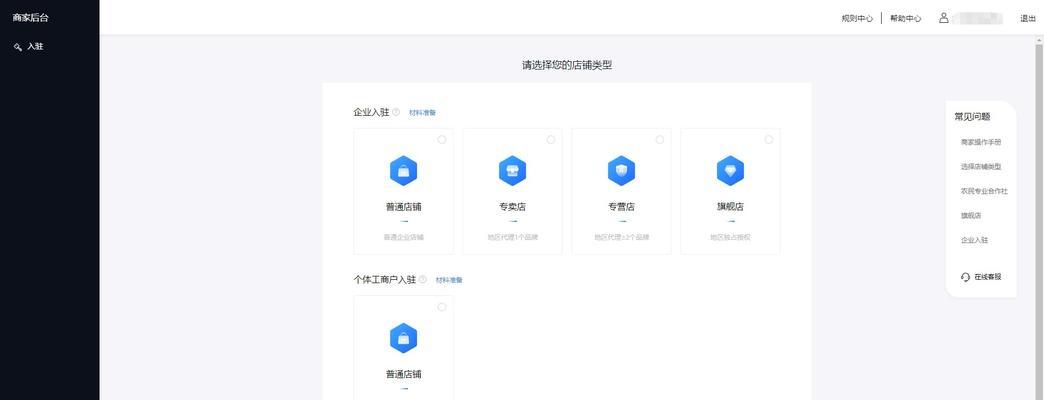1044x400 pixels.
Task: Select the 专营店 radio button
Action: click(x=660, y=140)
